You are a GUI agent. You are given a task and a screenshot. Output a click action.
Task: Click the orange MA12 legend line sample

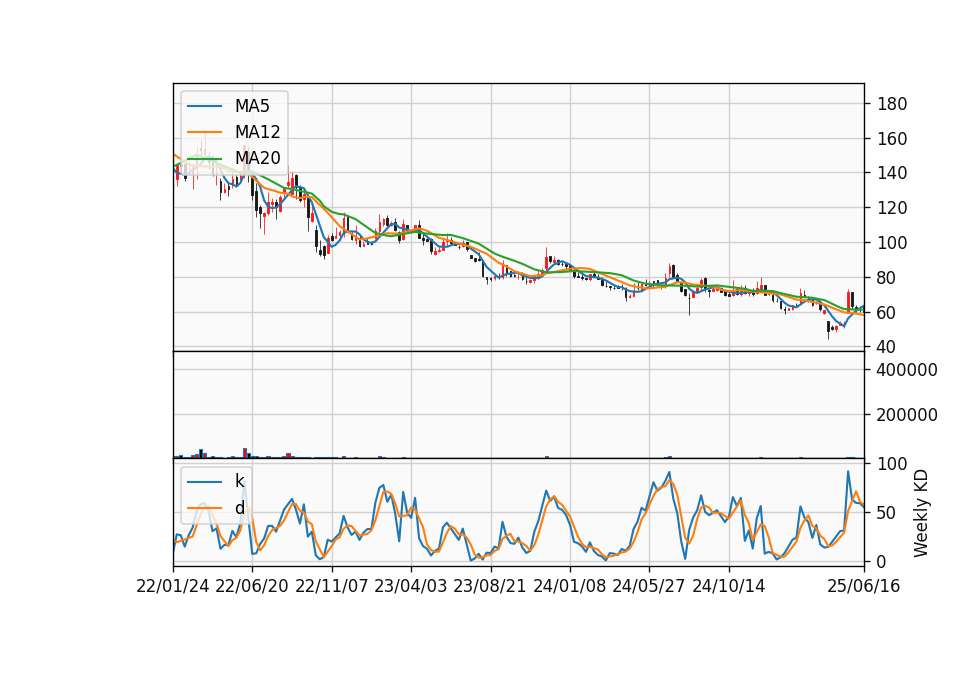[x=204, y=132]
